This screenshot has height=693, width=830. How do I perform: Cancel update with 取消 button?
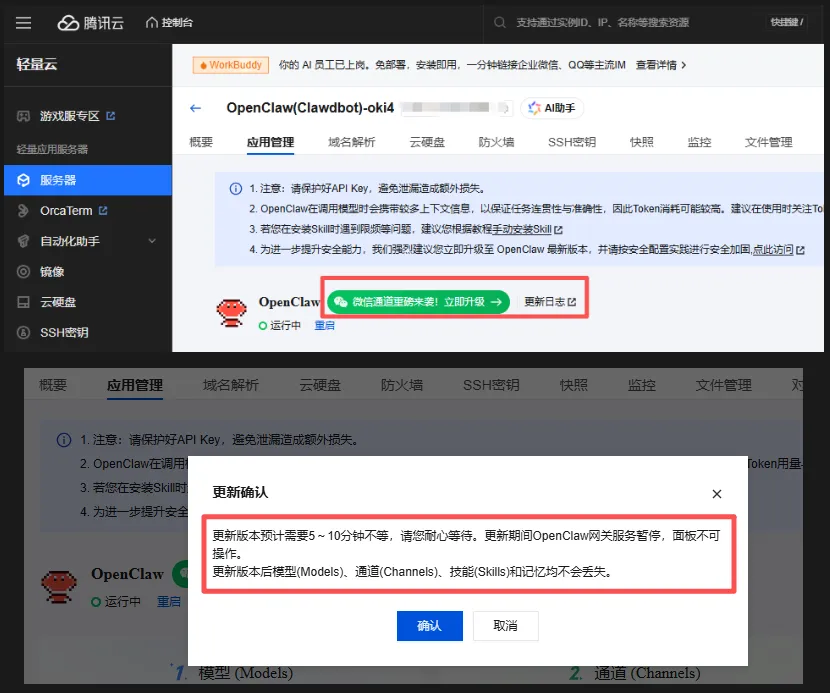point(506,626)
